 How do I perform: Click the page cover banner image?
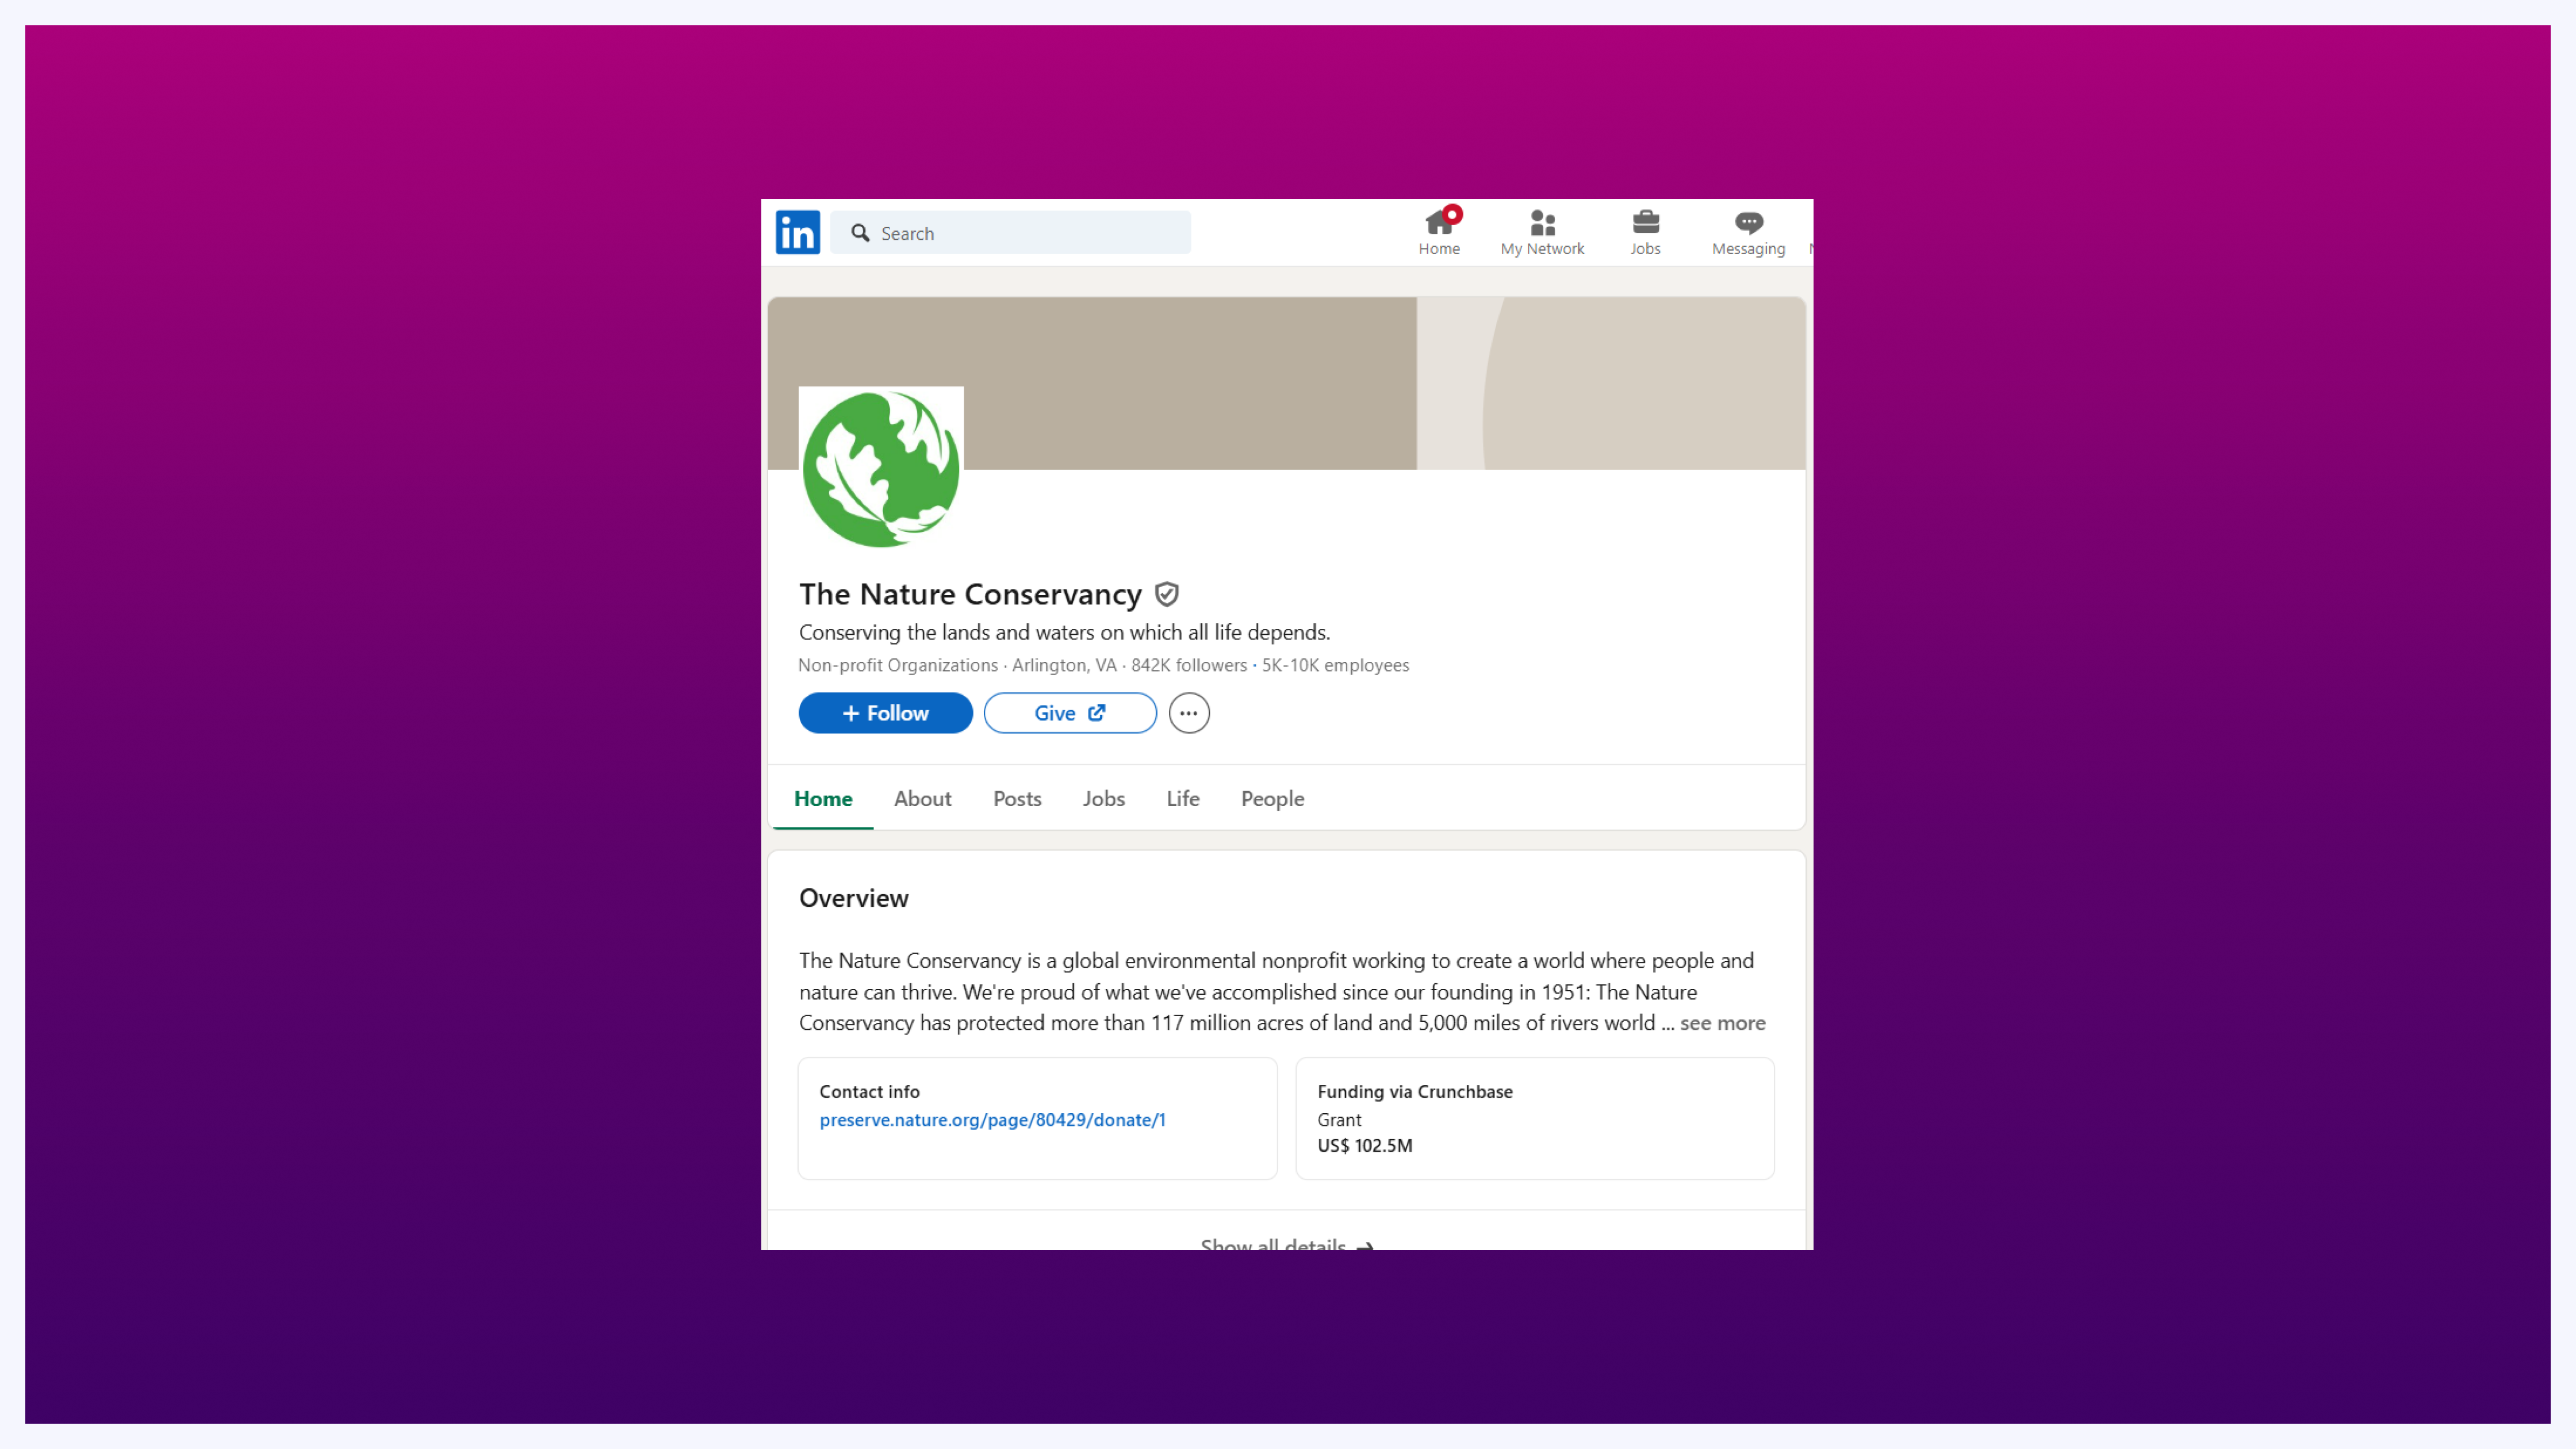(1286, 383)
